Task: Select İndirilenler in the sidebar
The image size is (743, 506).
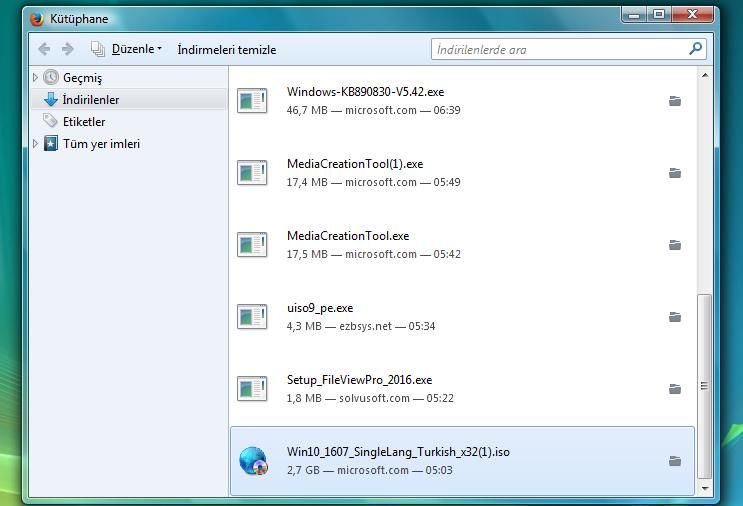Action: [x=91, y=99]
